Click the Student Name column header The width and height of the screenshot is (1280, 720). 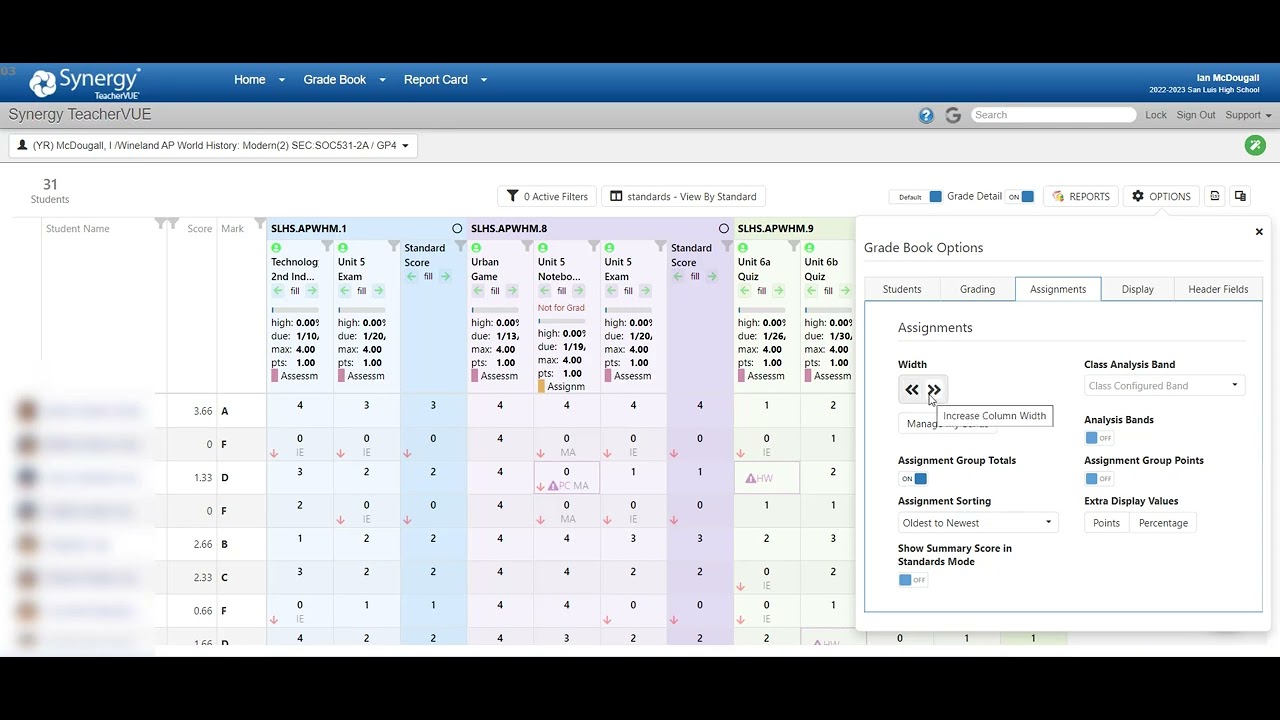coord(78,229)
